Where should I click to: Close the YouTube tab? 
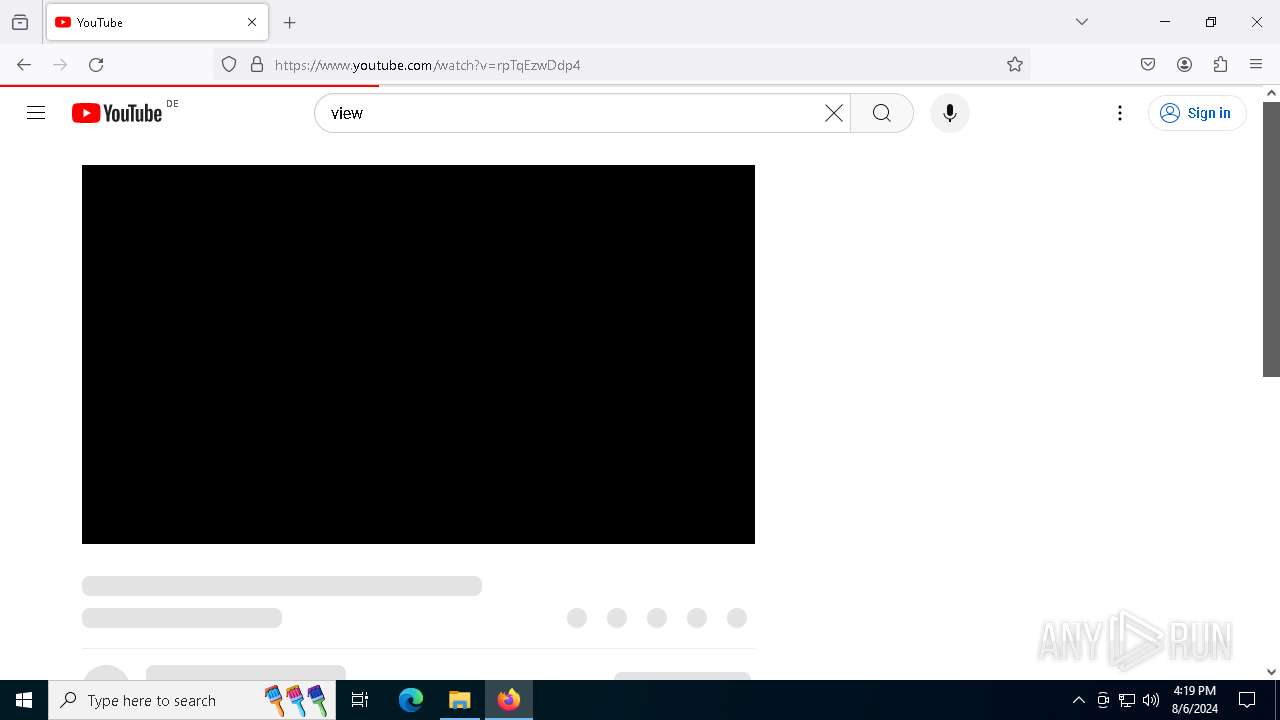[x=252, y=22]
